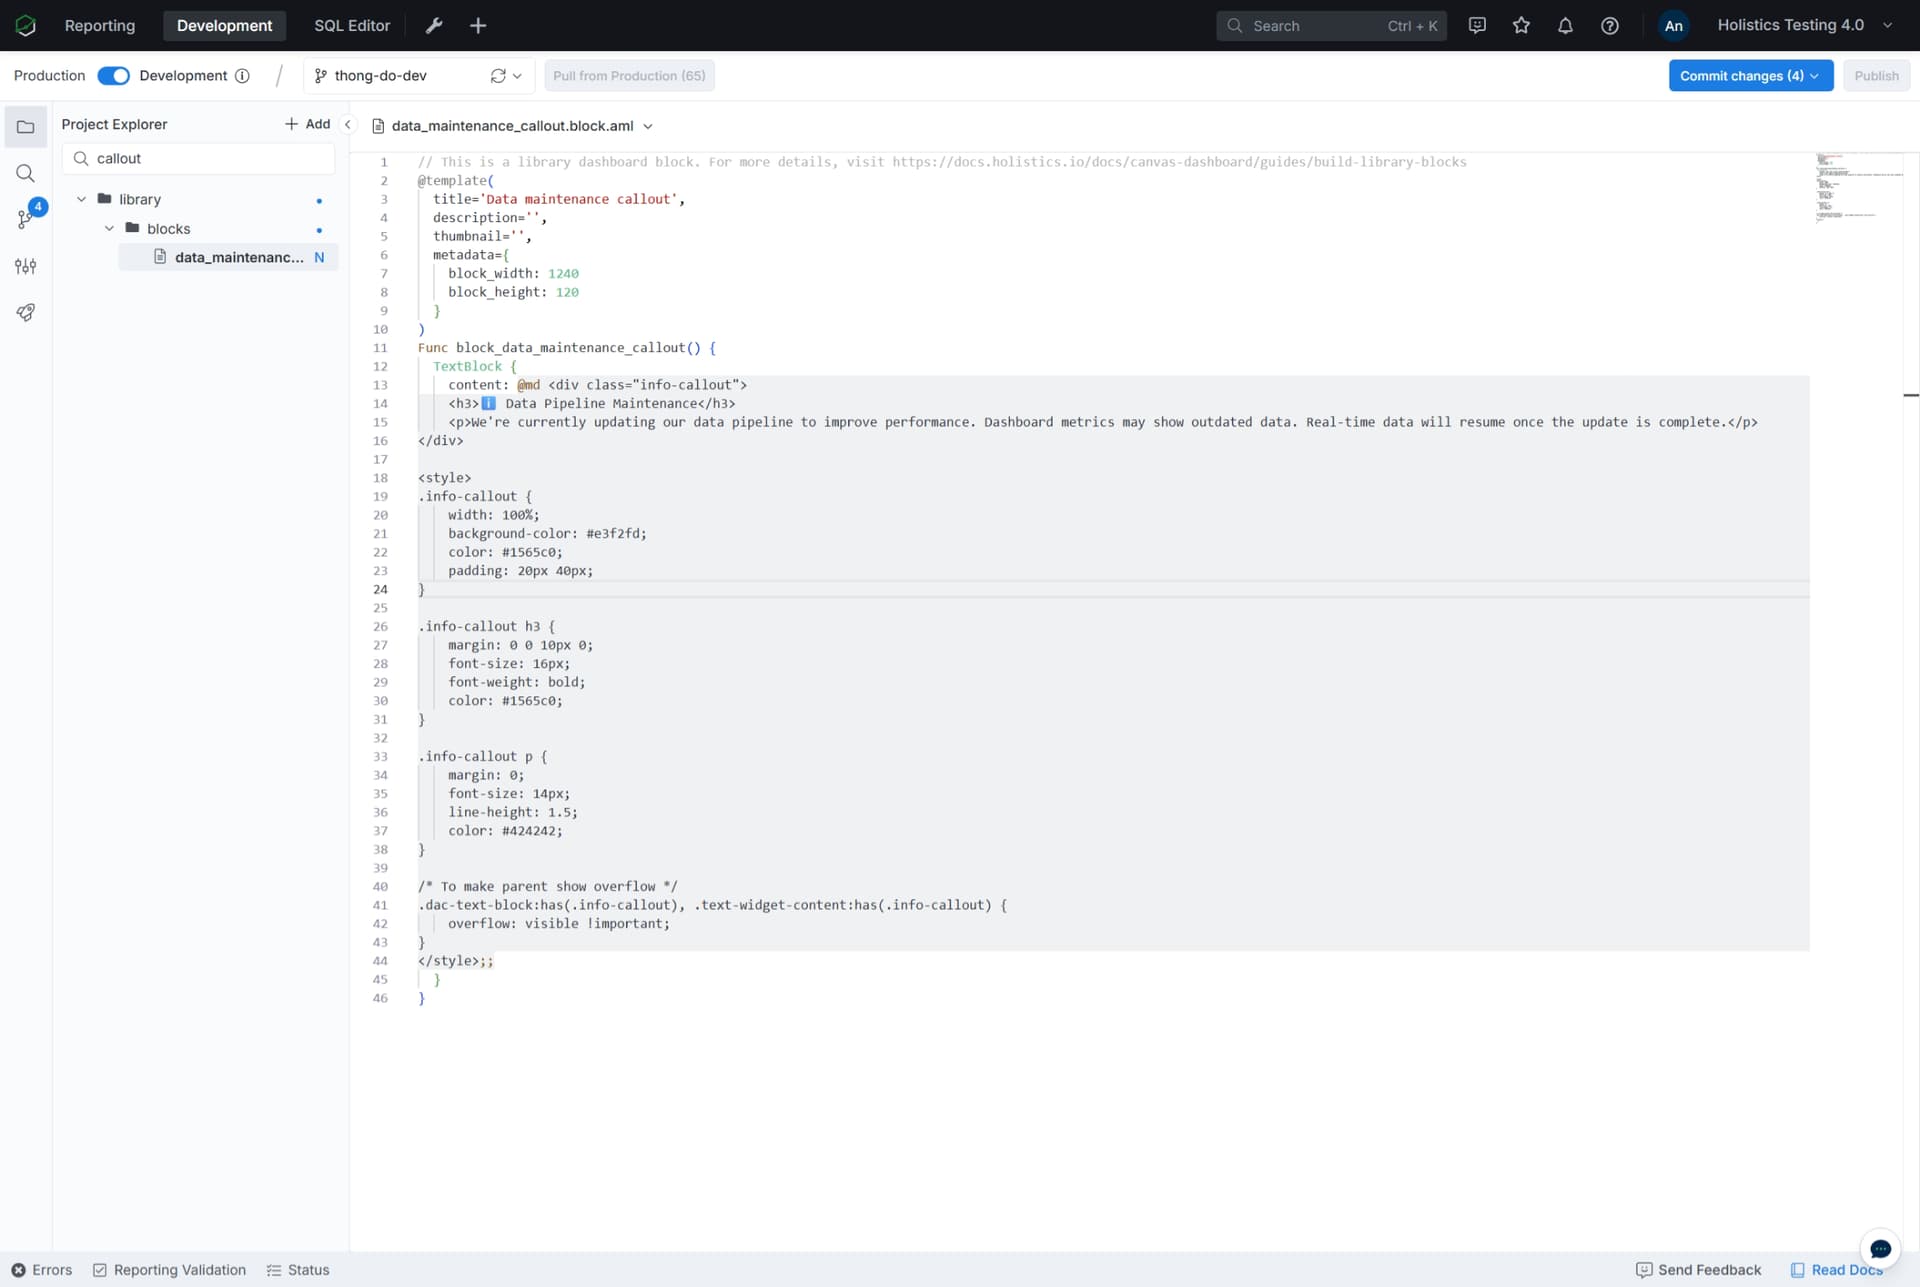Open the Errors status item
This screenshot has height=1287, width=1920.
(x=42, y=1270)
